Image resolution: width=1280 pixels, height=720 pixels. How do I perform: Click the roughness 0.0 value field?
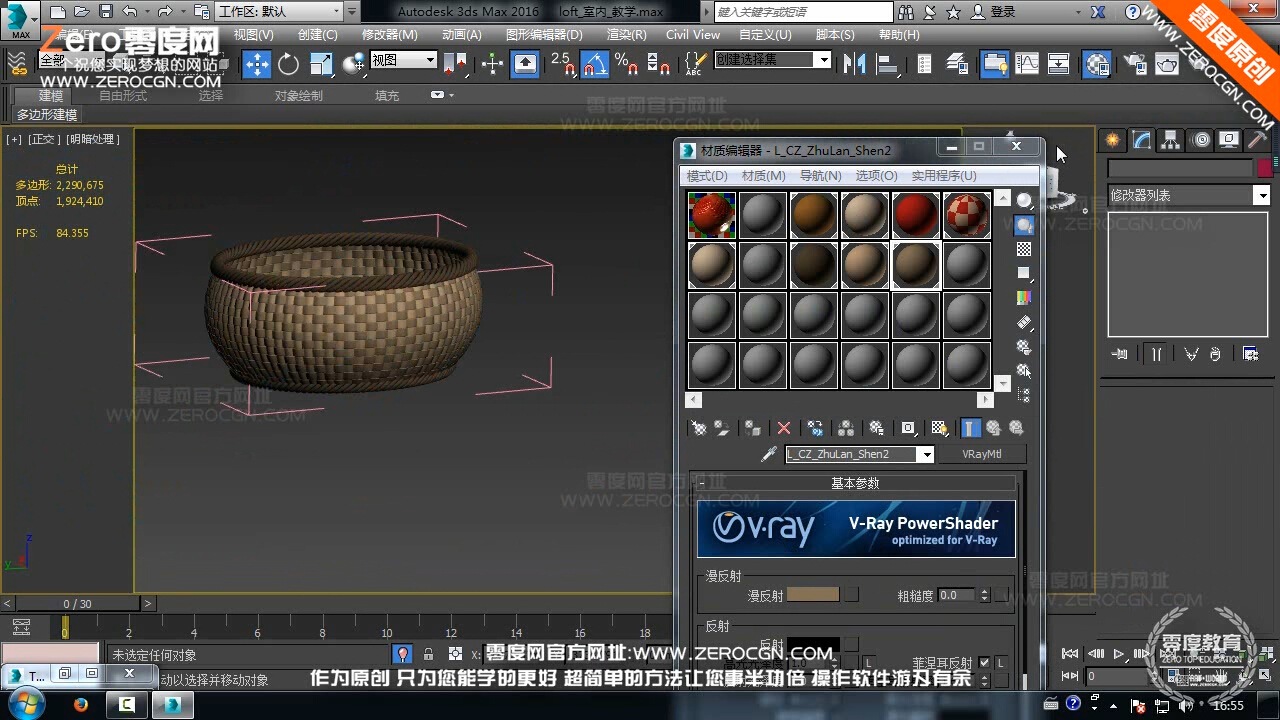coord(957,595)
